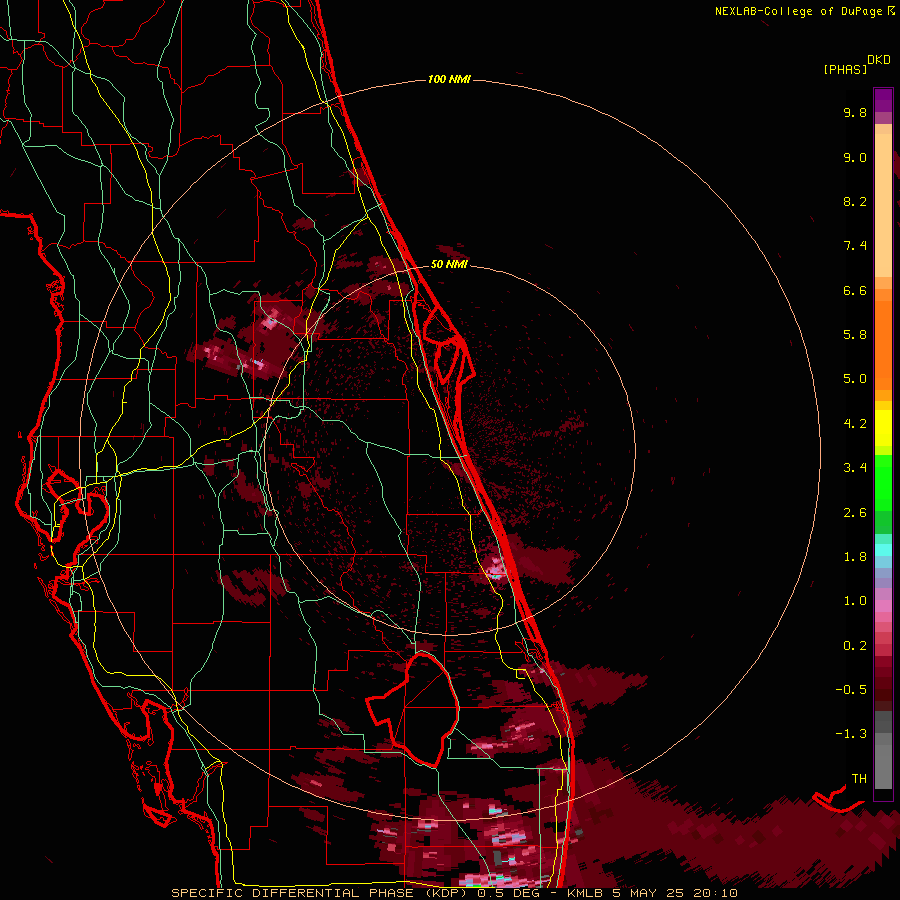Image resolution: width=900 pixels, height=900 pixels.
Task: Click the 9.8 value on color scale
Action: 855,112
